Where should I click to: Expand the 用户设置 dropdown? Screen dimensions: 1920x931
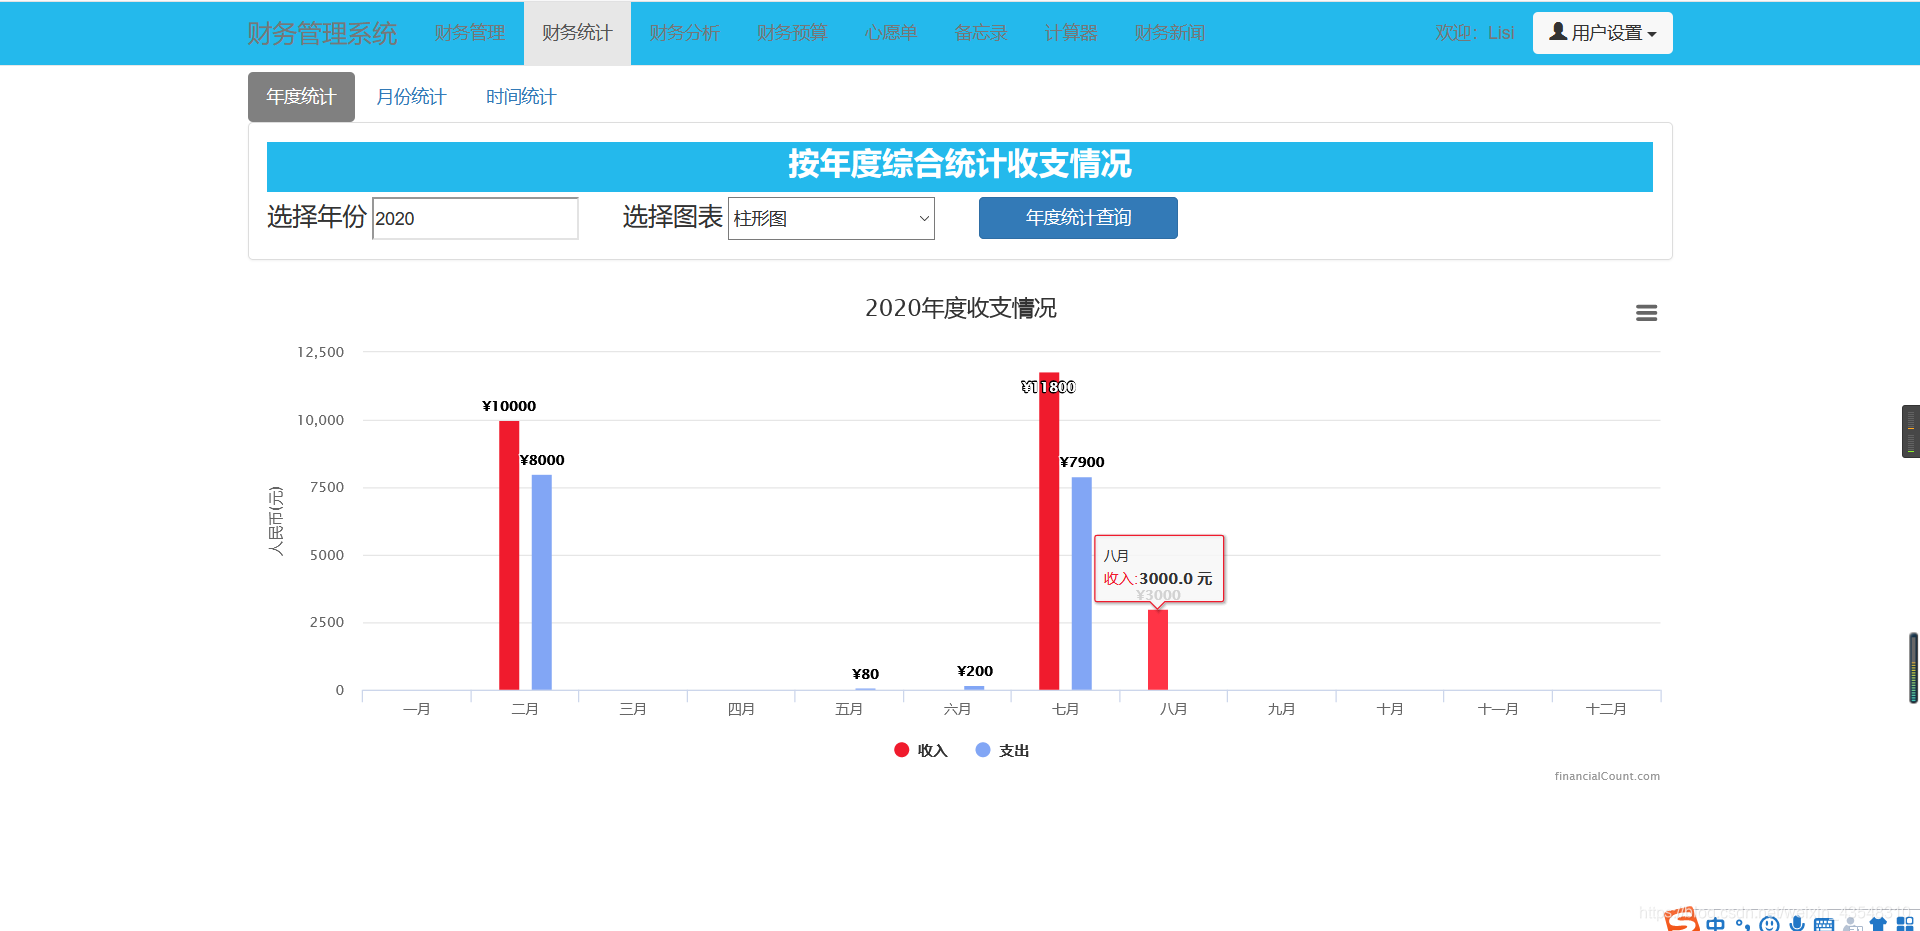pyautogui.click(x=1601, y=32)
